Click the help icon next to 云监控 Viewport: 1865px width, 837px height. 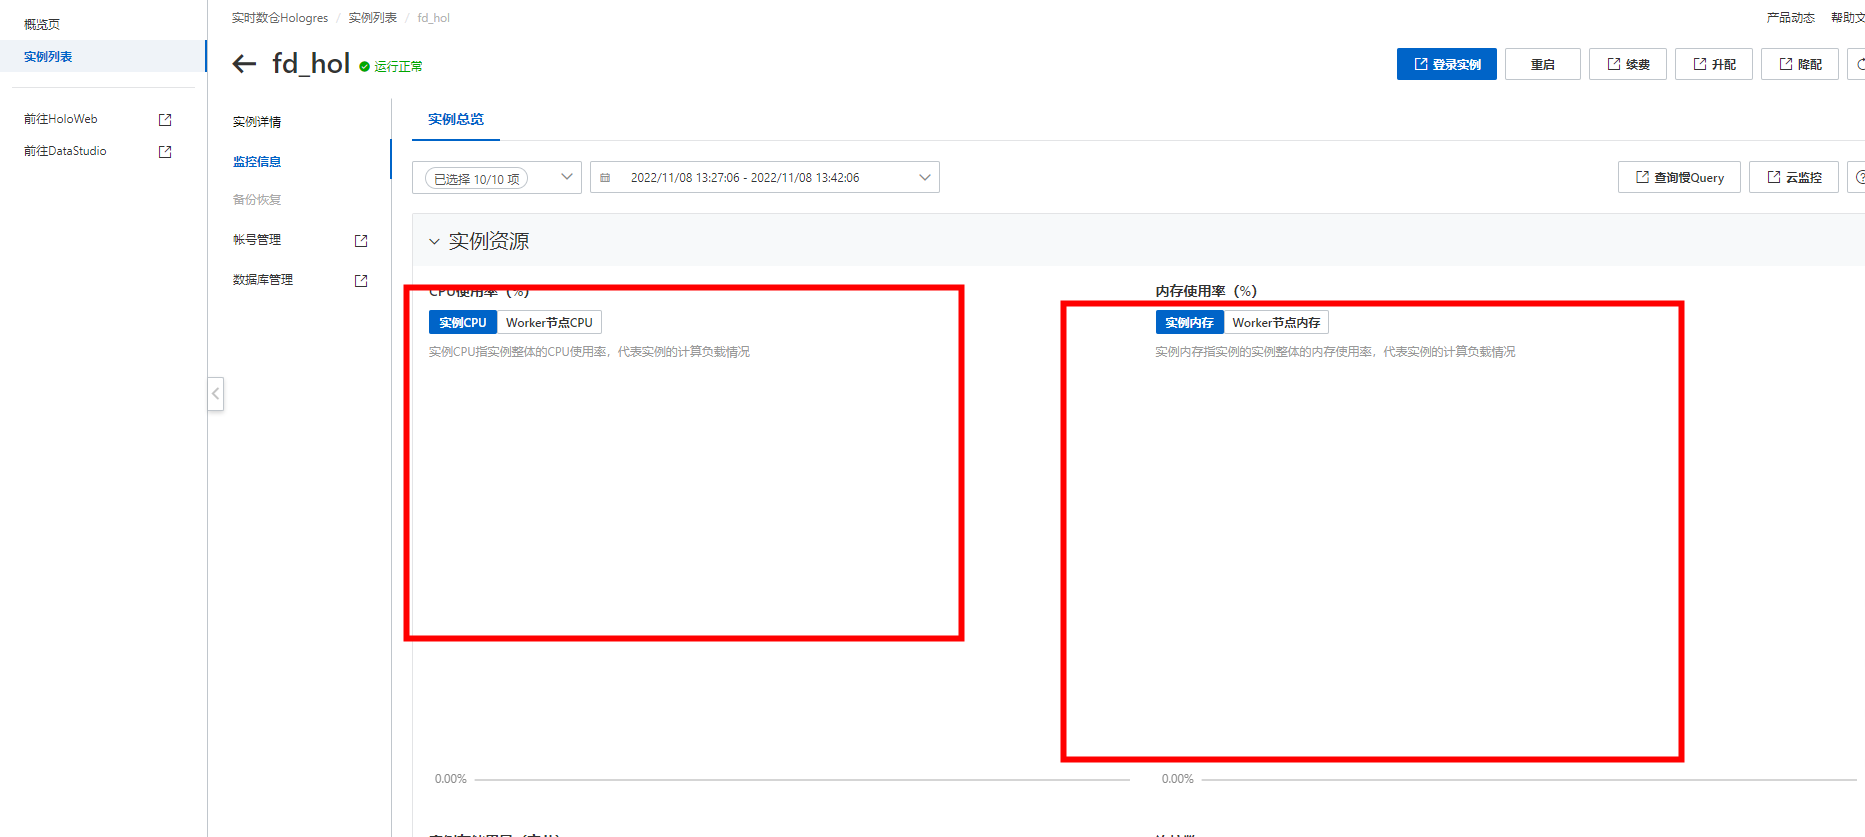click(1857, 177)
